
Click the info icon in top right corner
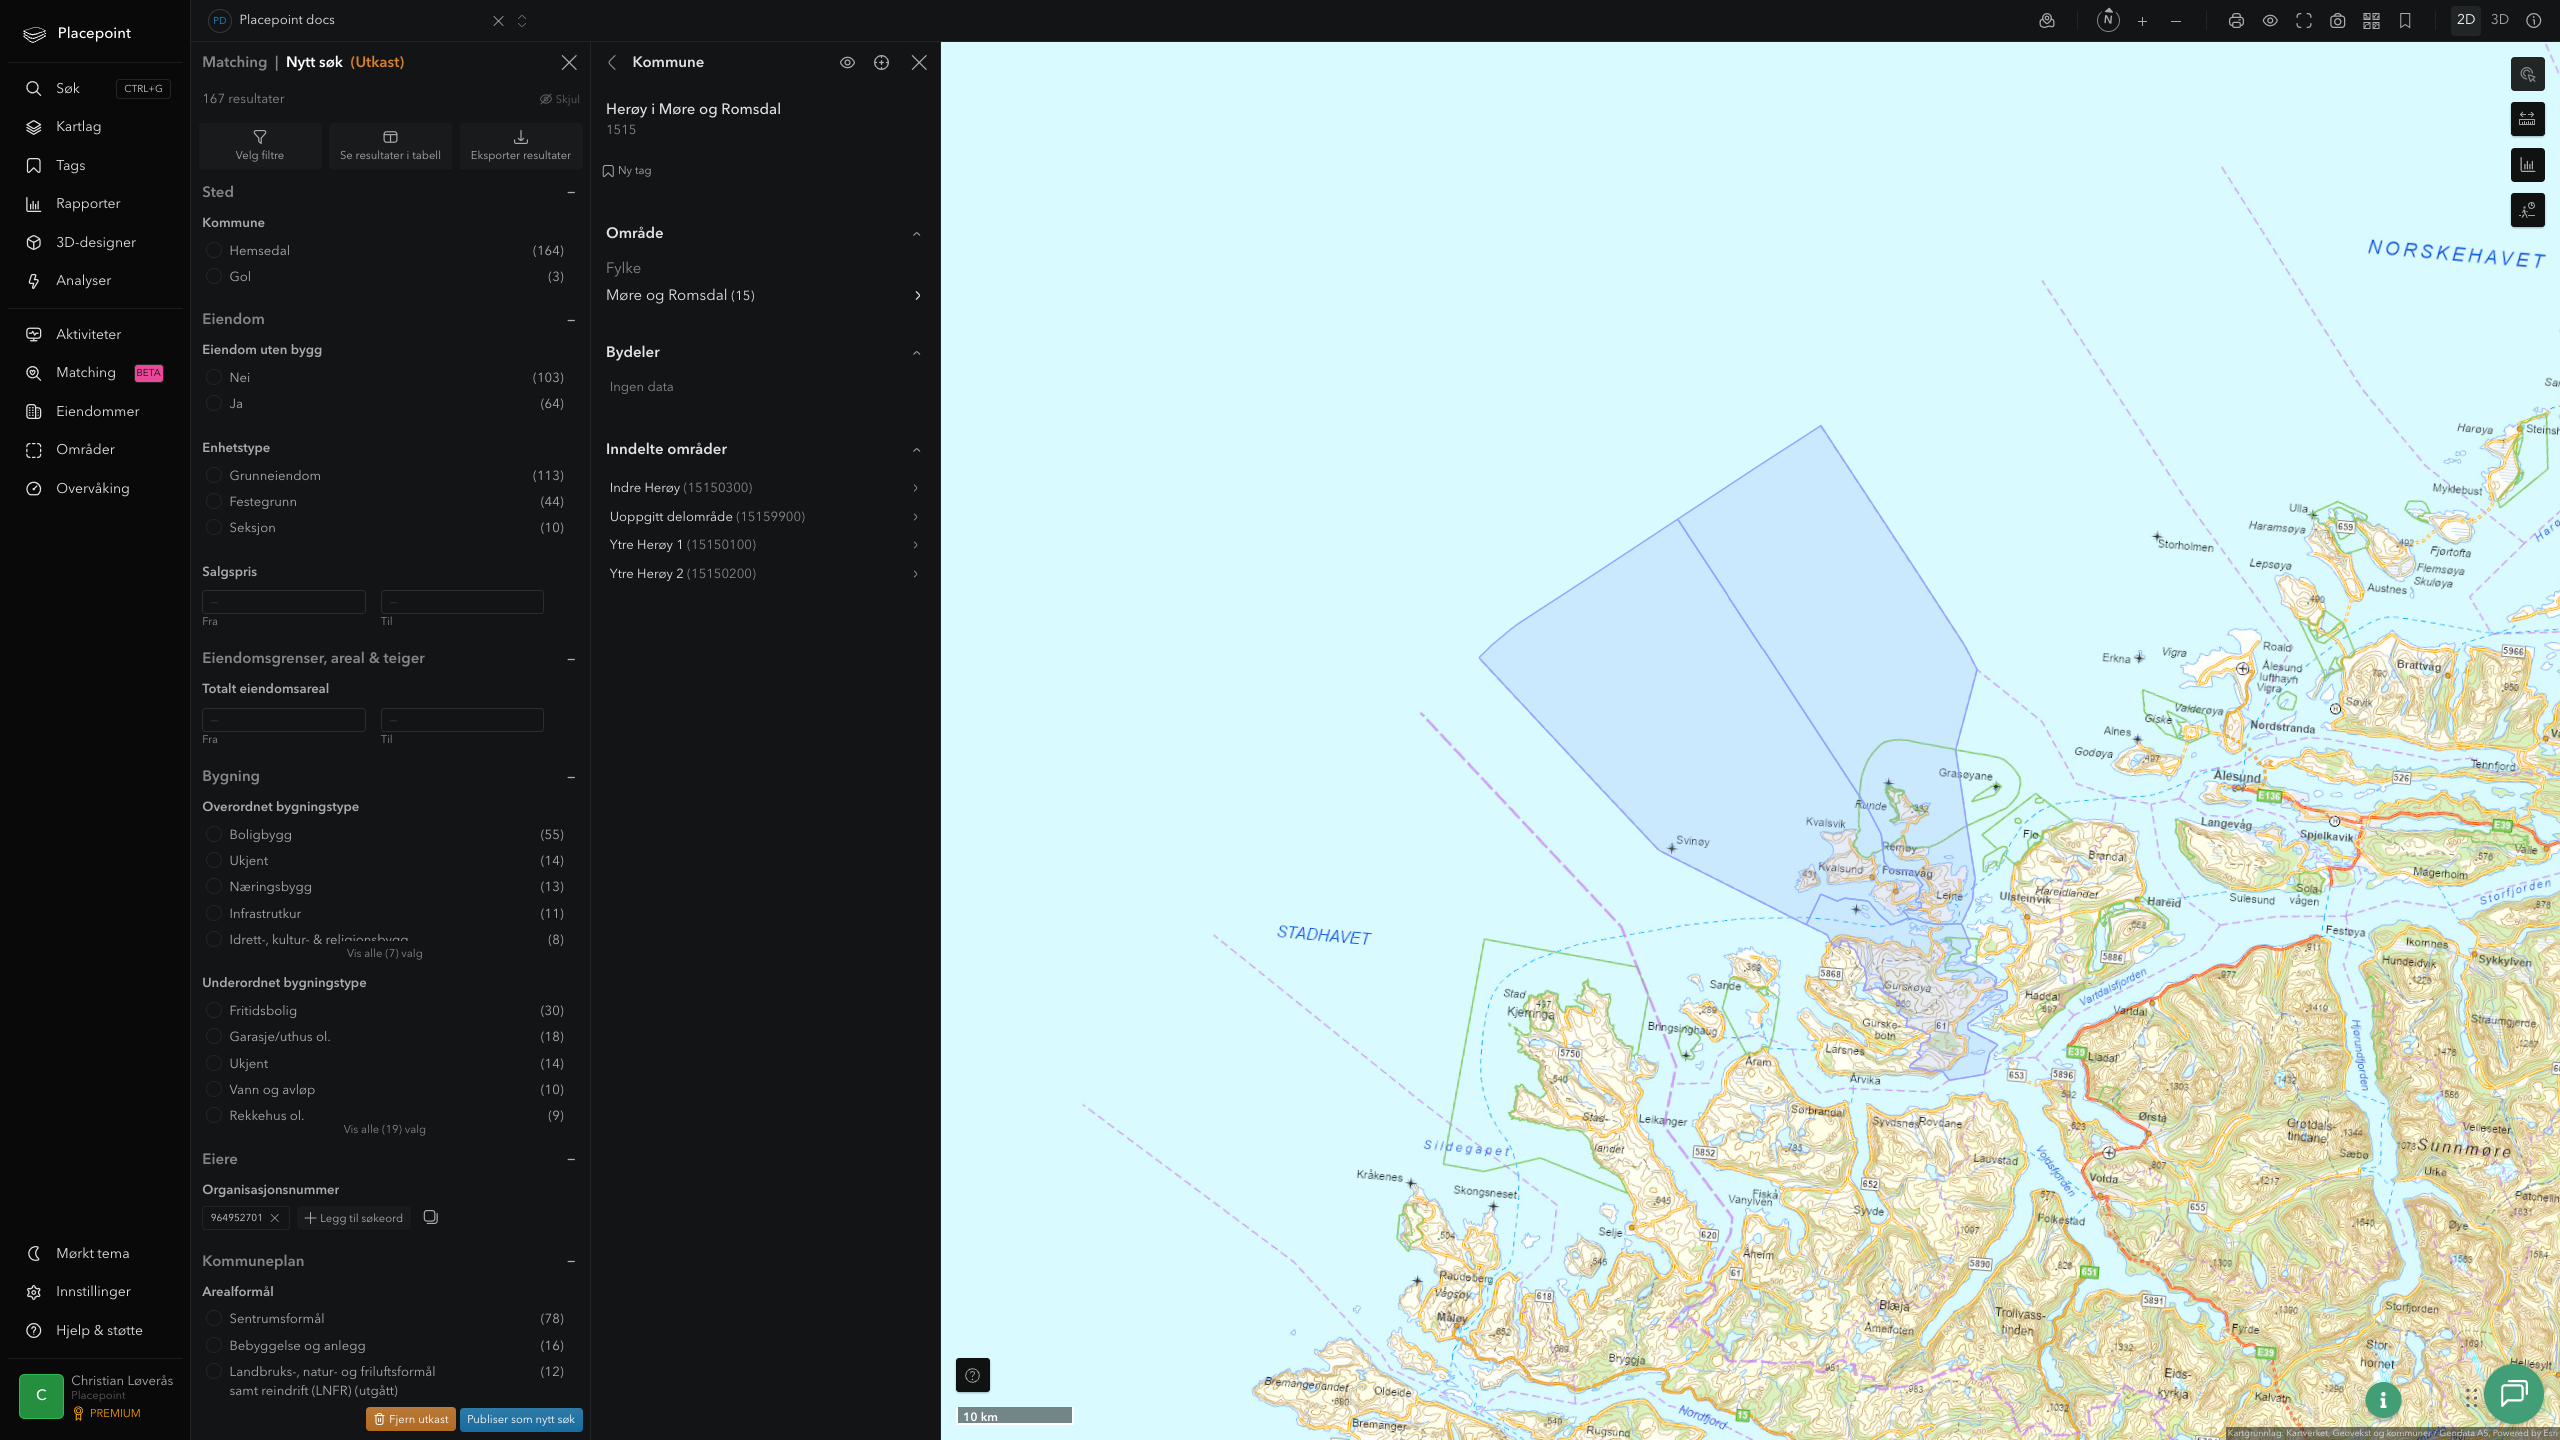point(2534,20)
